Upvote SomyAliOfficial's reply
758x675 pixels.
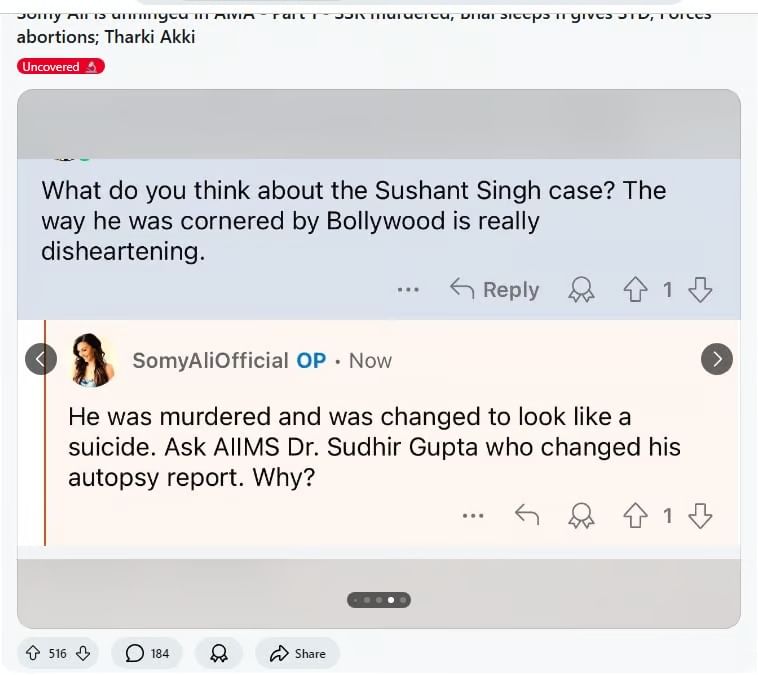636,516
